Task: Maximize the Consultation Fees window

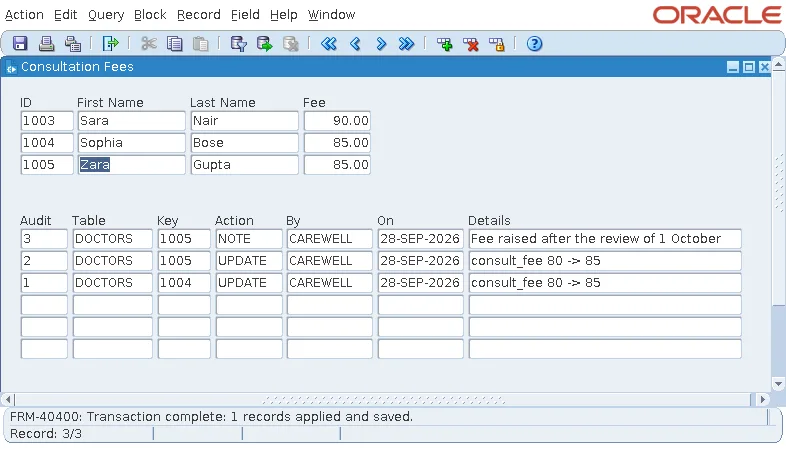Action: pyautogui.click(x=749, y=67)
